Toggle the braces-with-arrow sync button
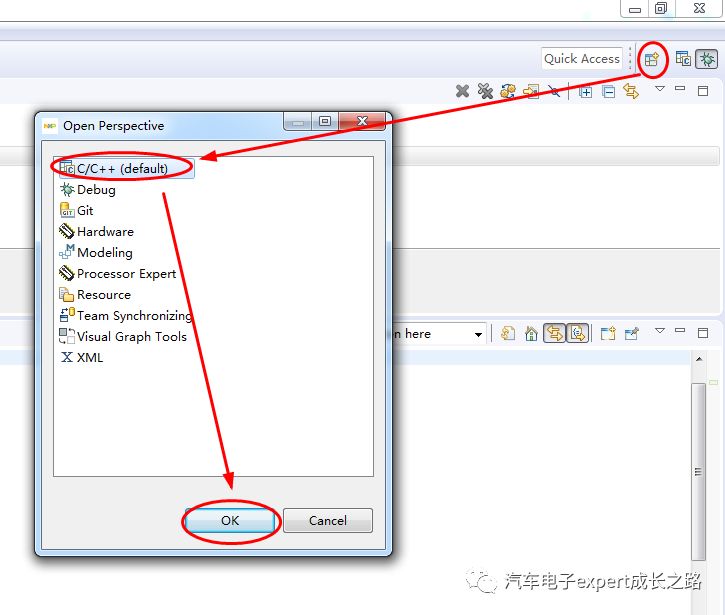 pyautogui.click(x=578, y=333)
